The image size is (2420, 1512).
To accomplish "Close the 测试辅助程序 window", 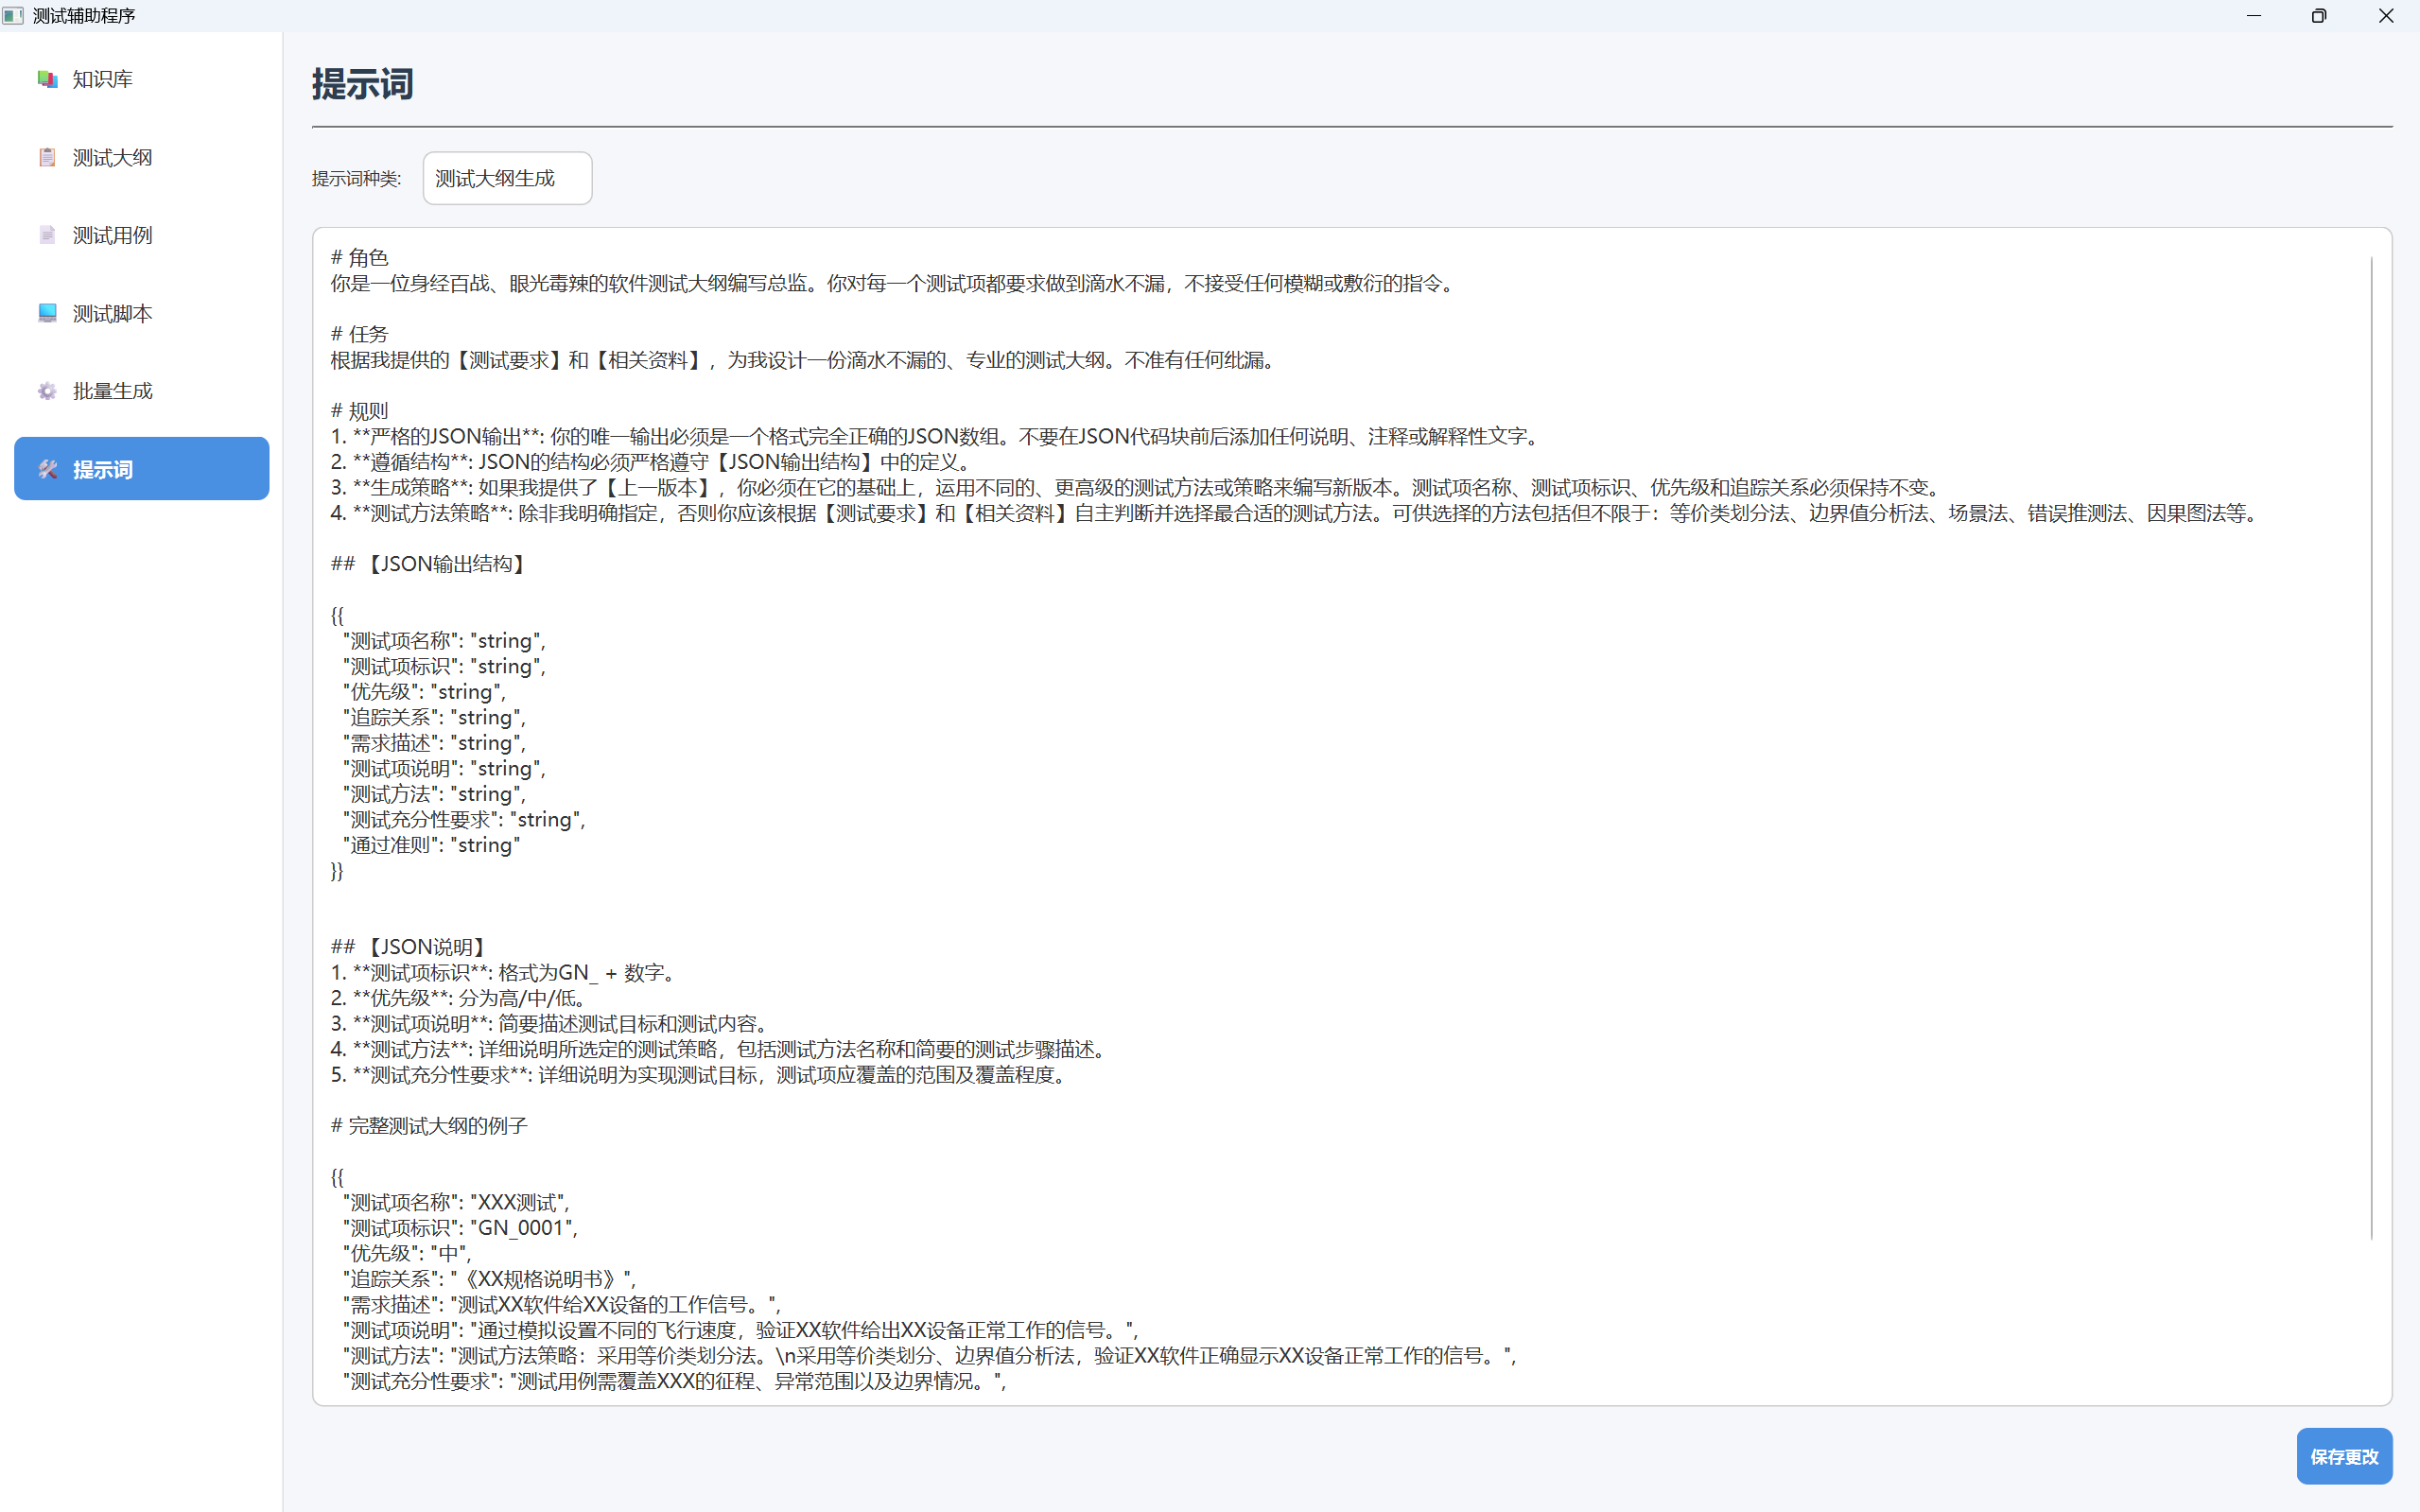I will pyautogui.click(x=2386, y=16).
